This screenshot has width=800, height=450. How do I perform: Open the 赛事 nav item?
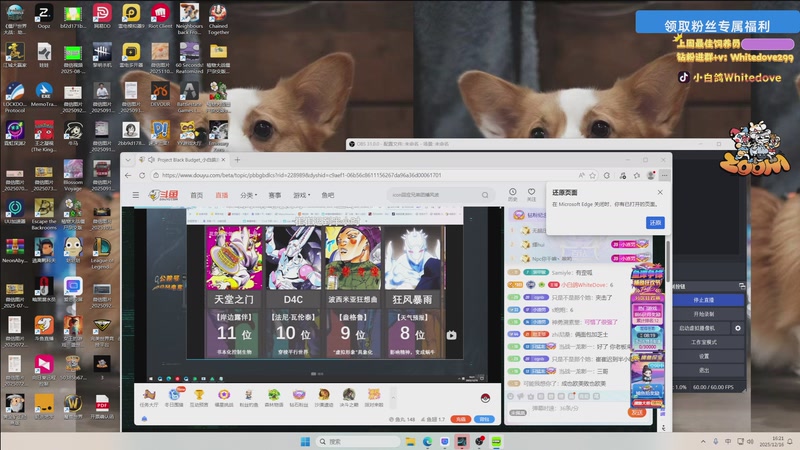point(275,195)
